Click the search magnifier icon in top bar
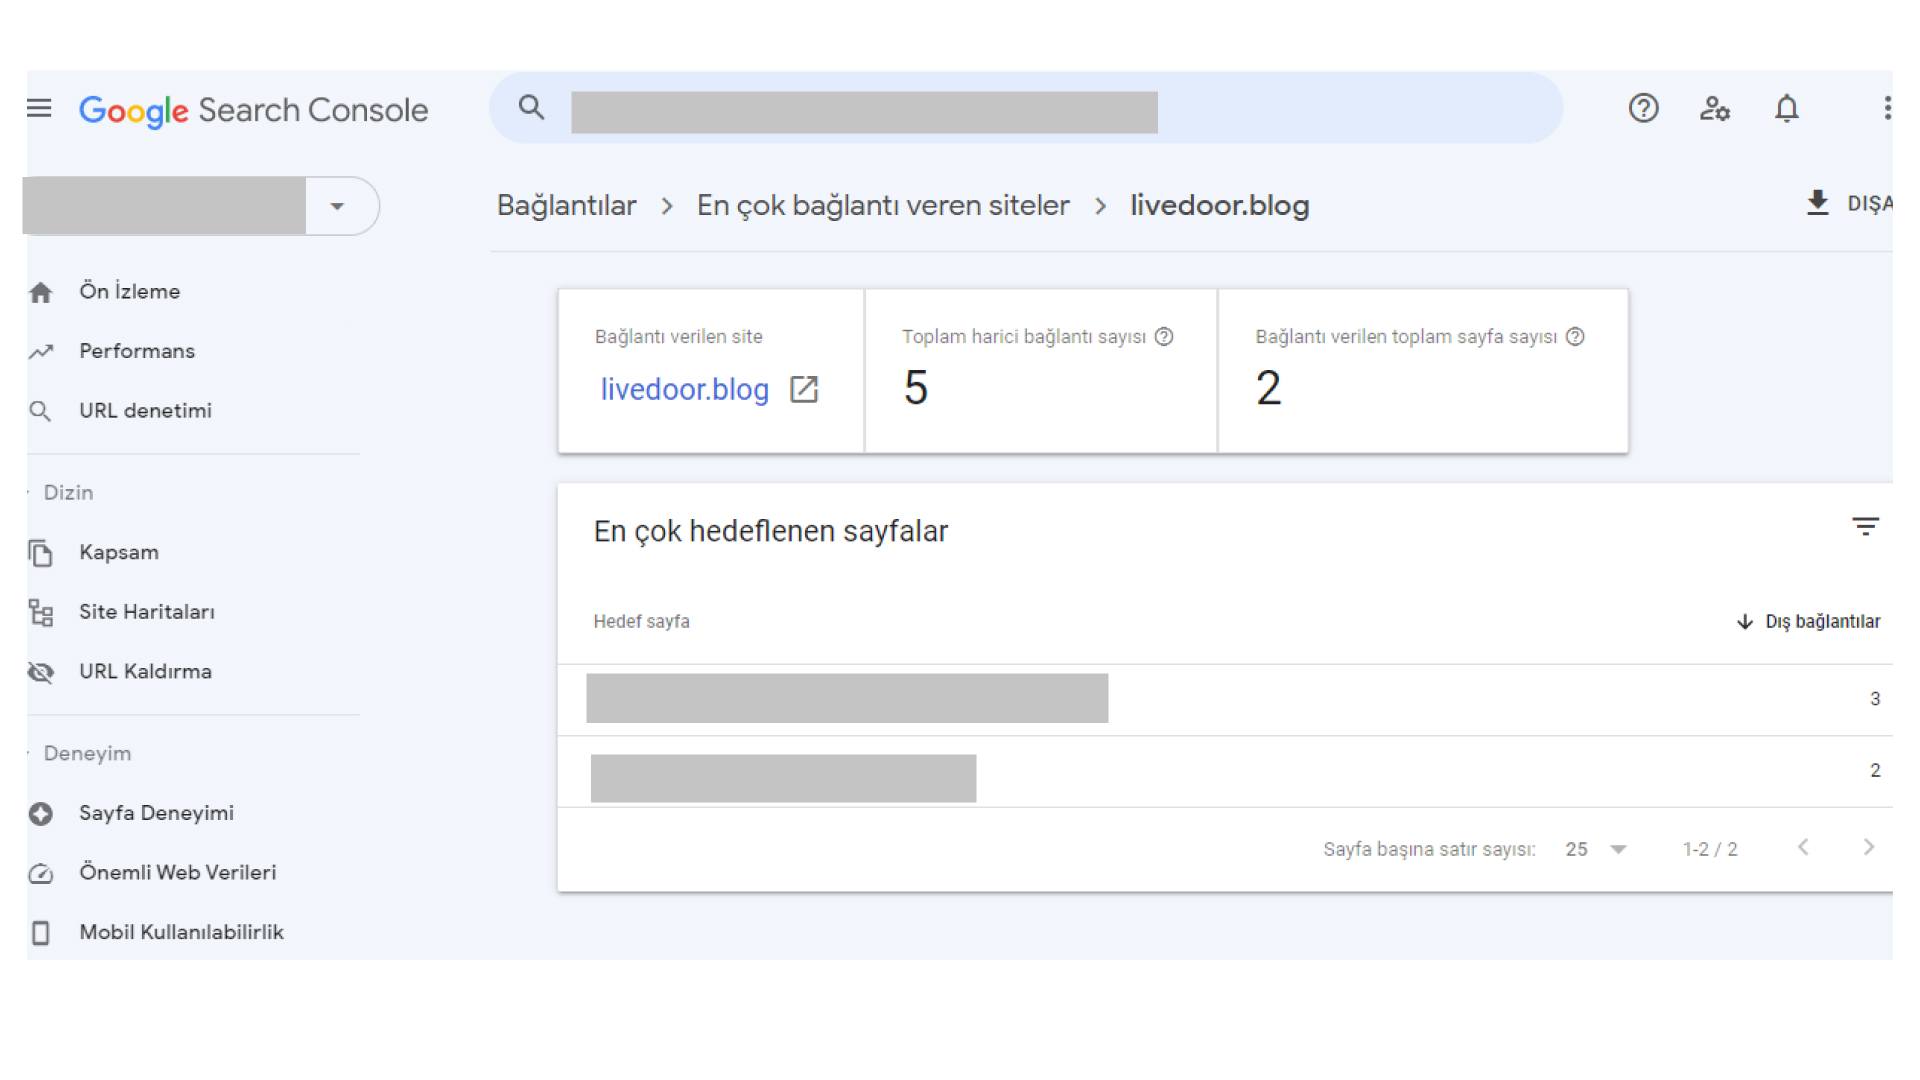 531,107
